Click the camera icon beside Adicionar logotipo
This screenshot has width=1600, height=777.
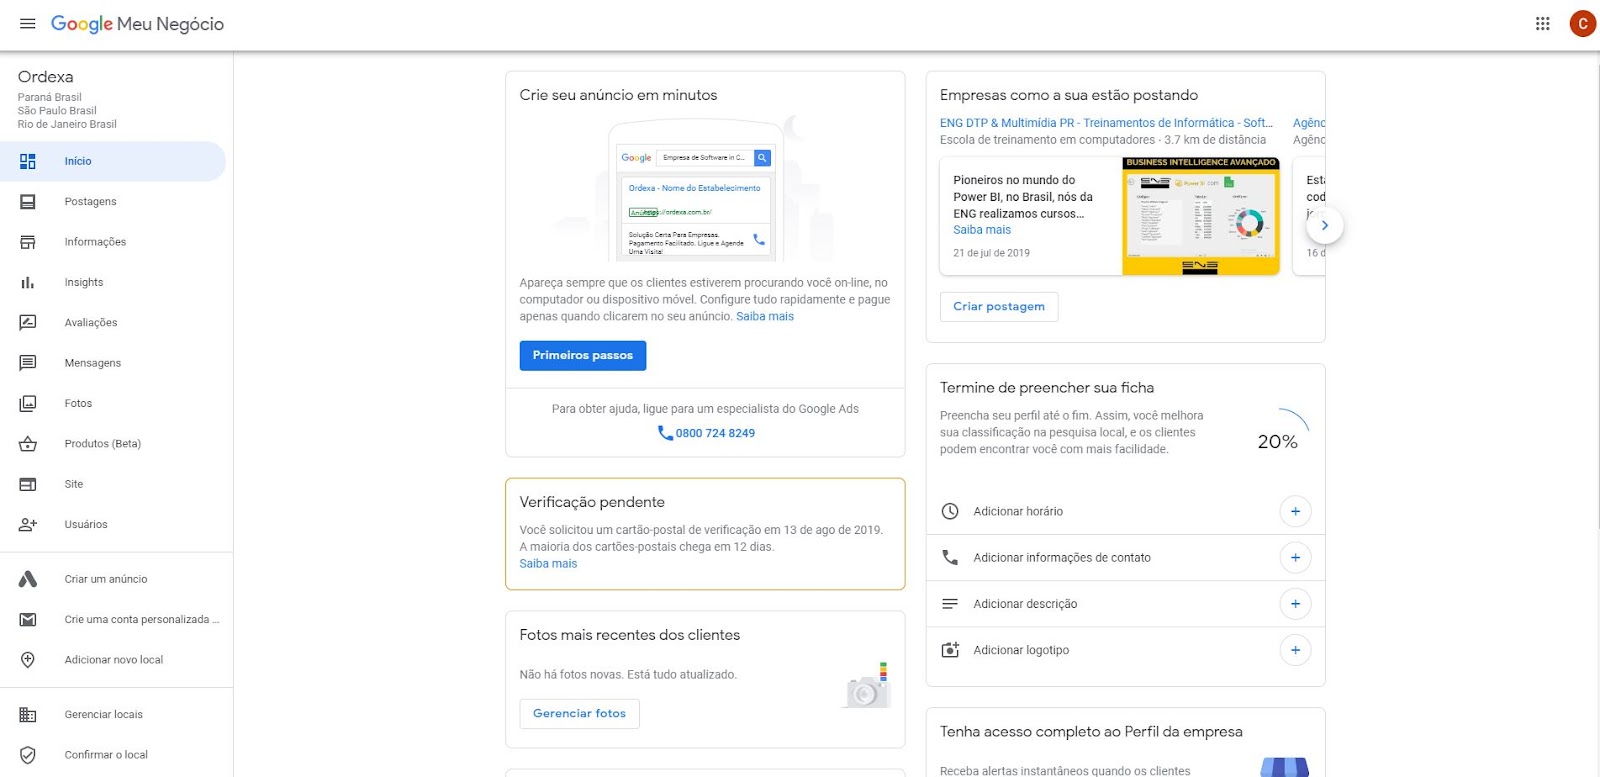point(950,650)
